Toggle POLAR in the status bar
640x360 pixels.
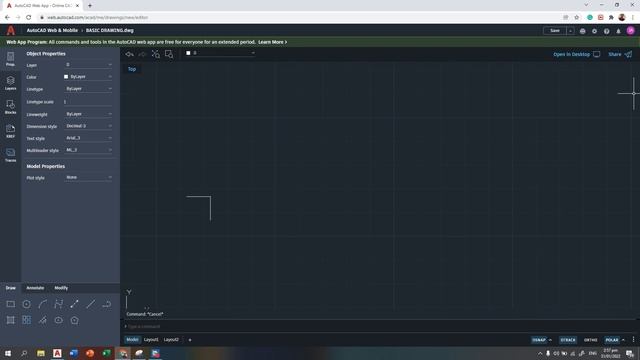[x=611, y=340]
